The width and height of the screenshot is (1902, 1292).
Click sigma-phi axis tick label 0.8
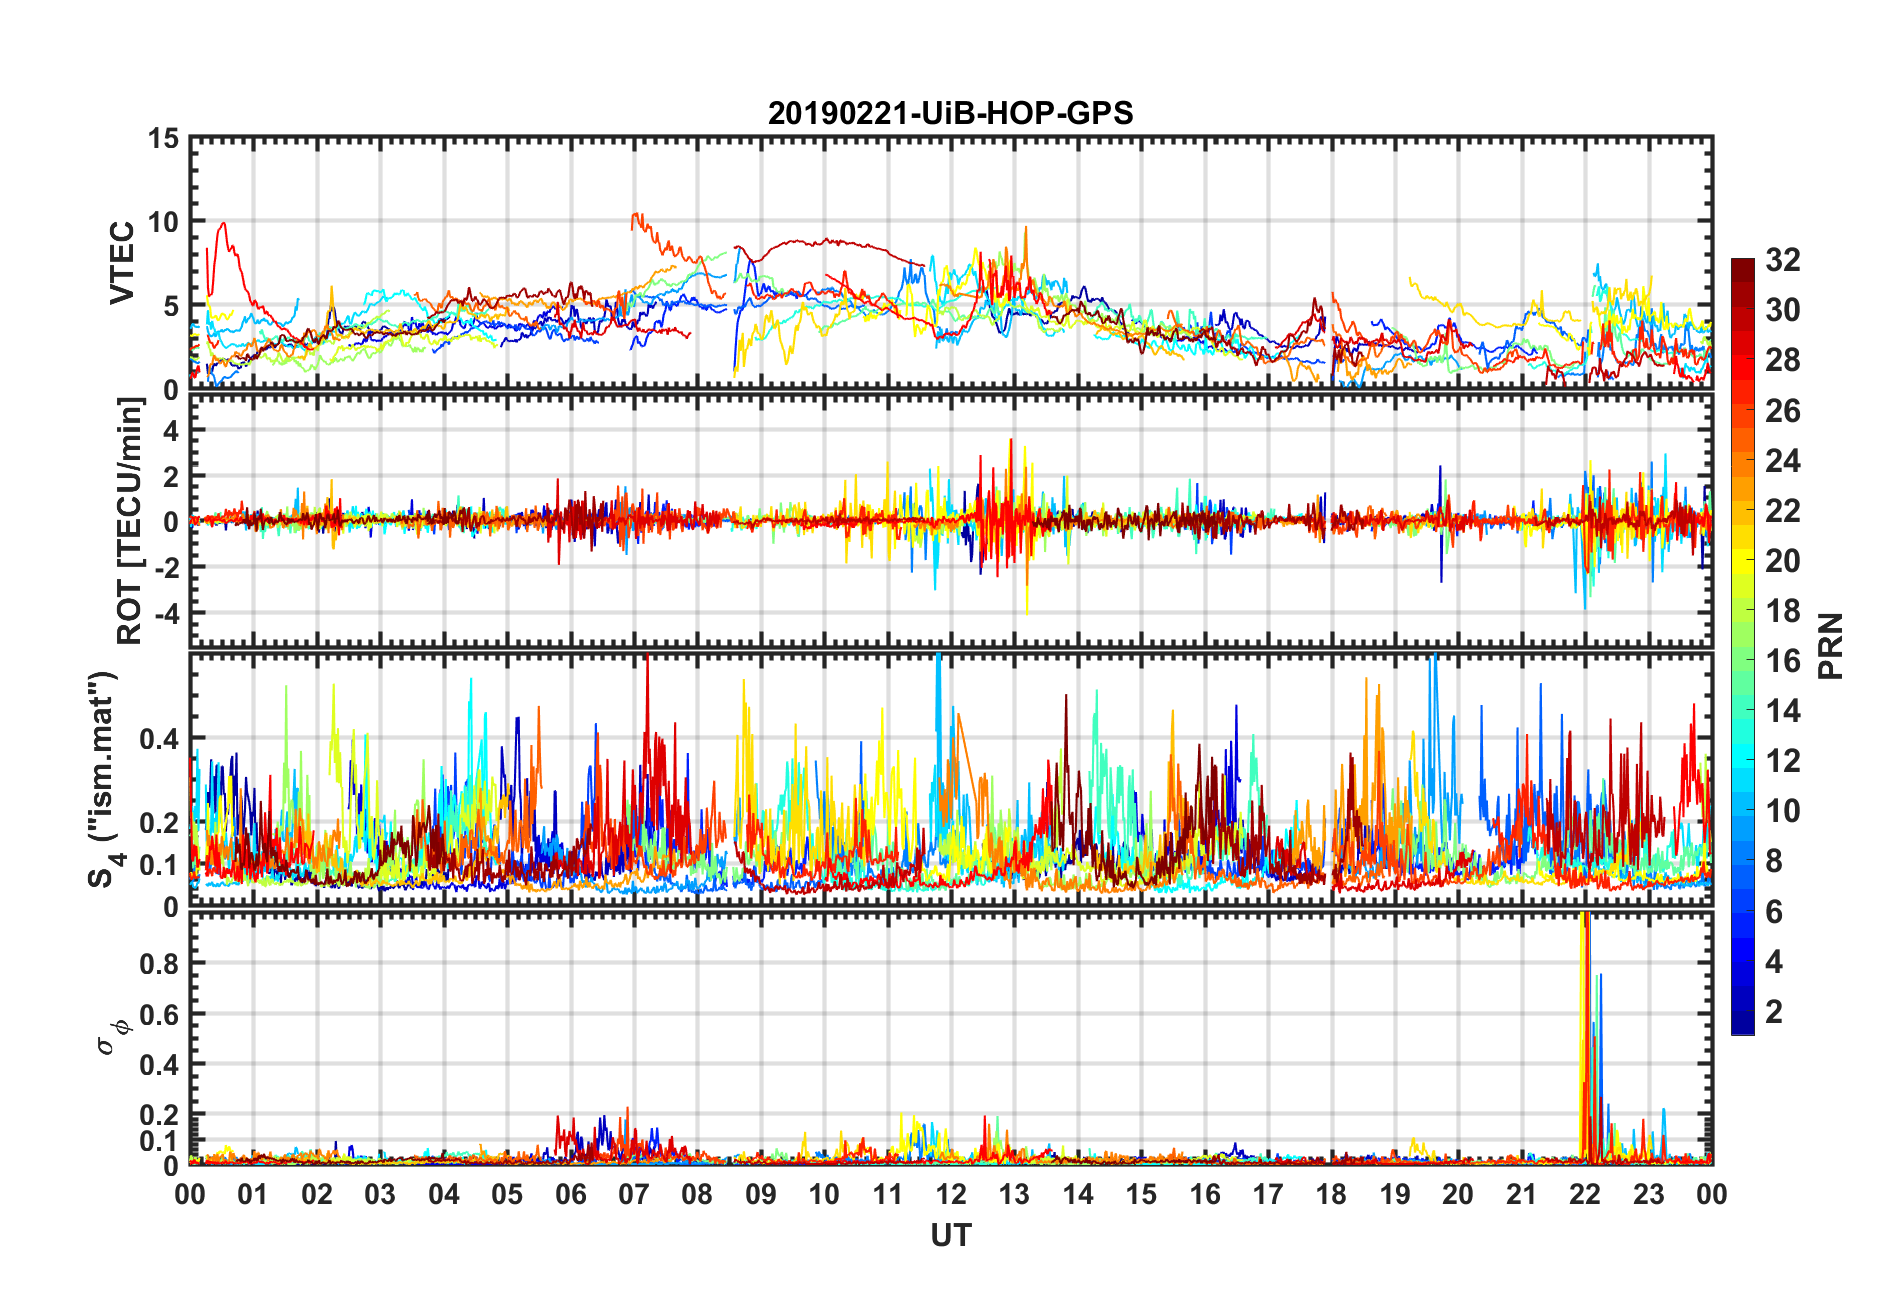159,964
